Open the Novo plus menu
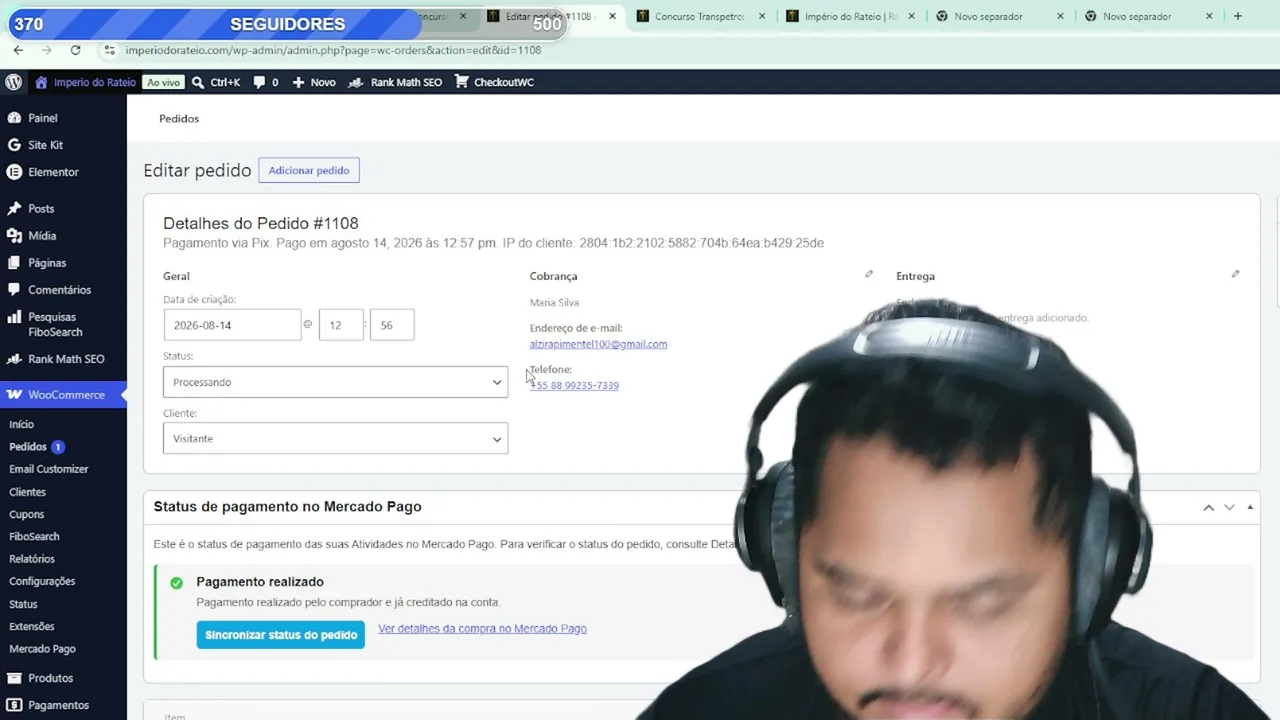This screenshot has height=720, width=1280. tap(313, 82)
